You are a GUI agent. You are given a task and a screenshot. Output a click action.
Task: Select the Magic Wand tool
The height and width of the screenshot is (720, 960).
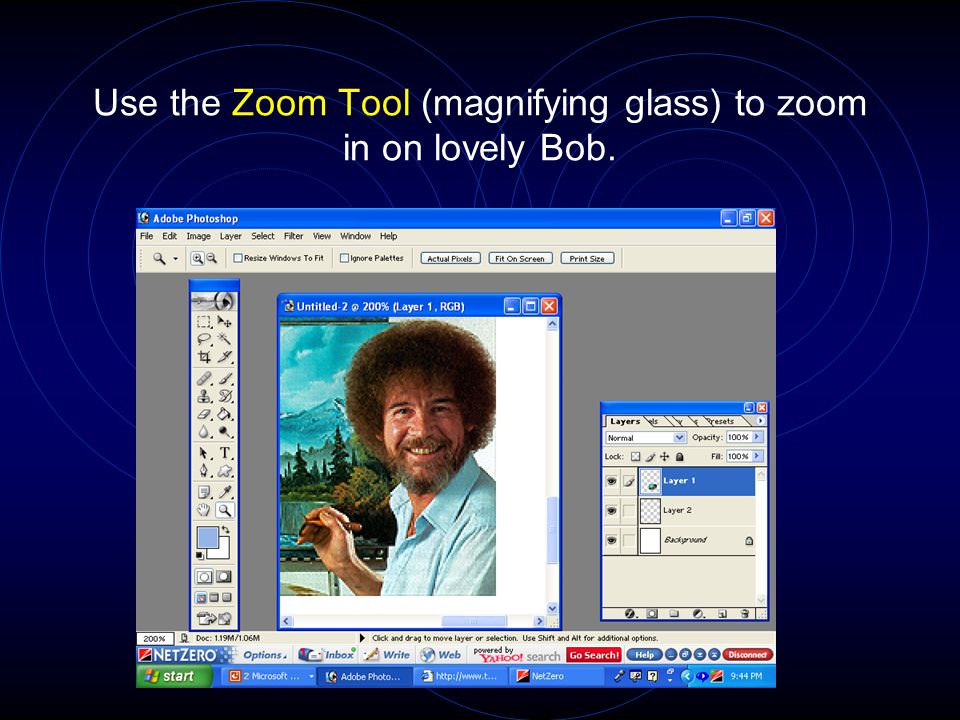(225, 339)
